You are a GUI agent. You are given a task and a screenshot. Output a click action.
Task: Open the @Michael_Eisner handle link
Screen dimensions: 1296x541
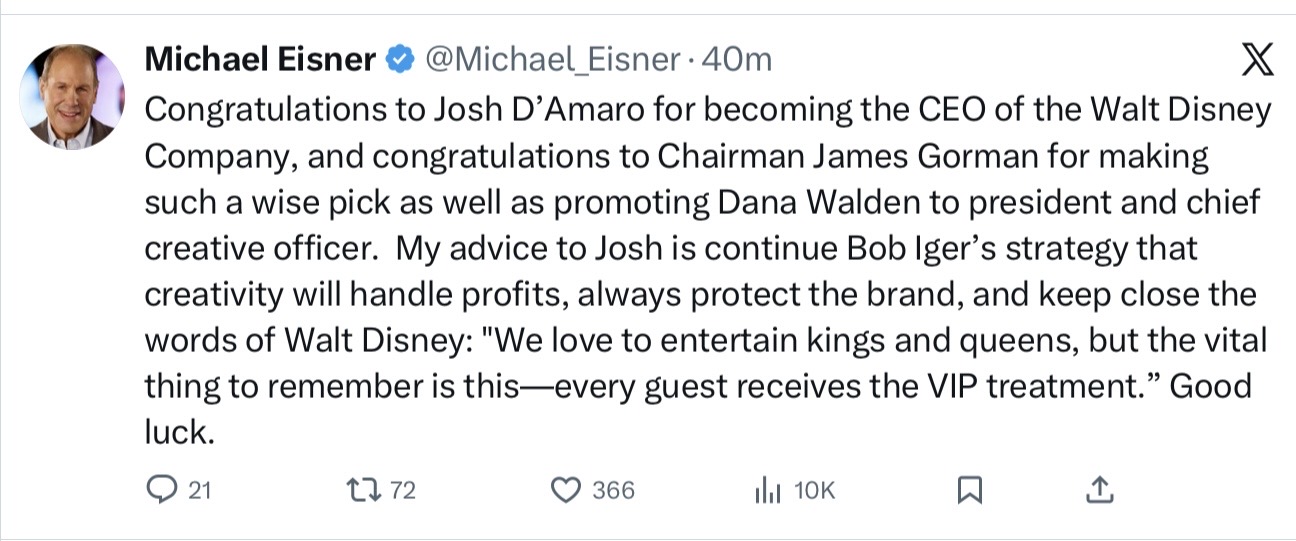pos(553,60)
